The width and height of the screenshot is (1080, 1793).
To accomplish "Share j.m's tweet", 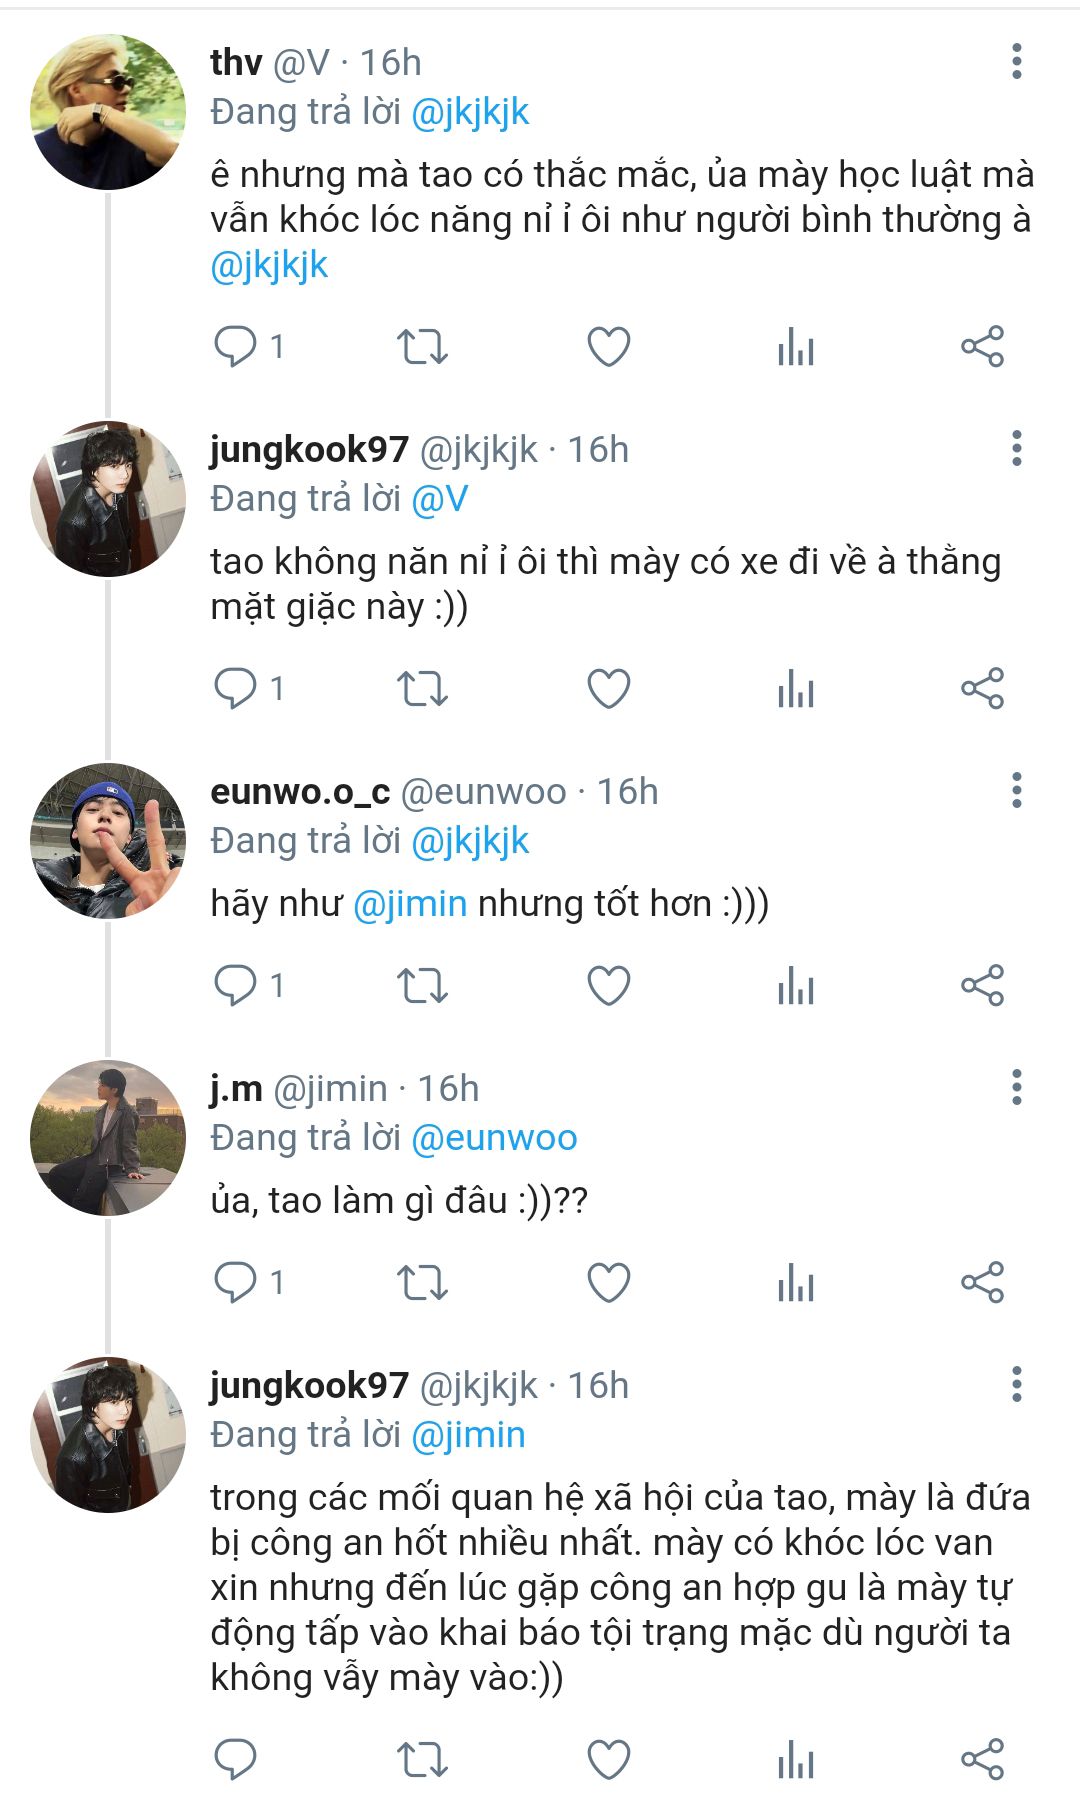I will click(x=982, y=1283).
